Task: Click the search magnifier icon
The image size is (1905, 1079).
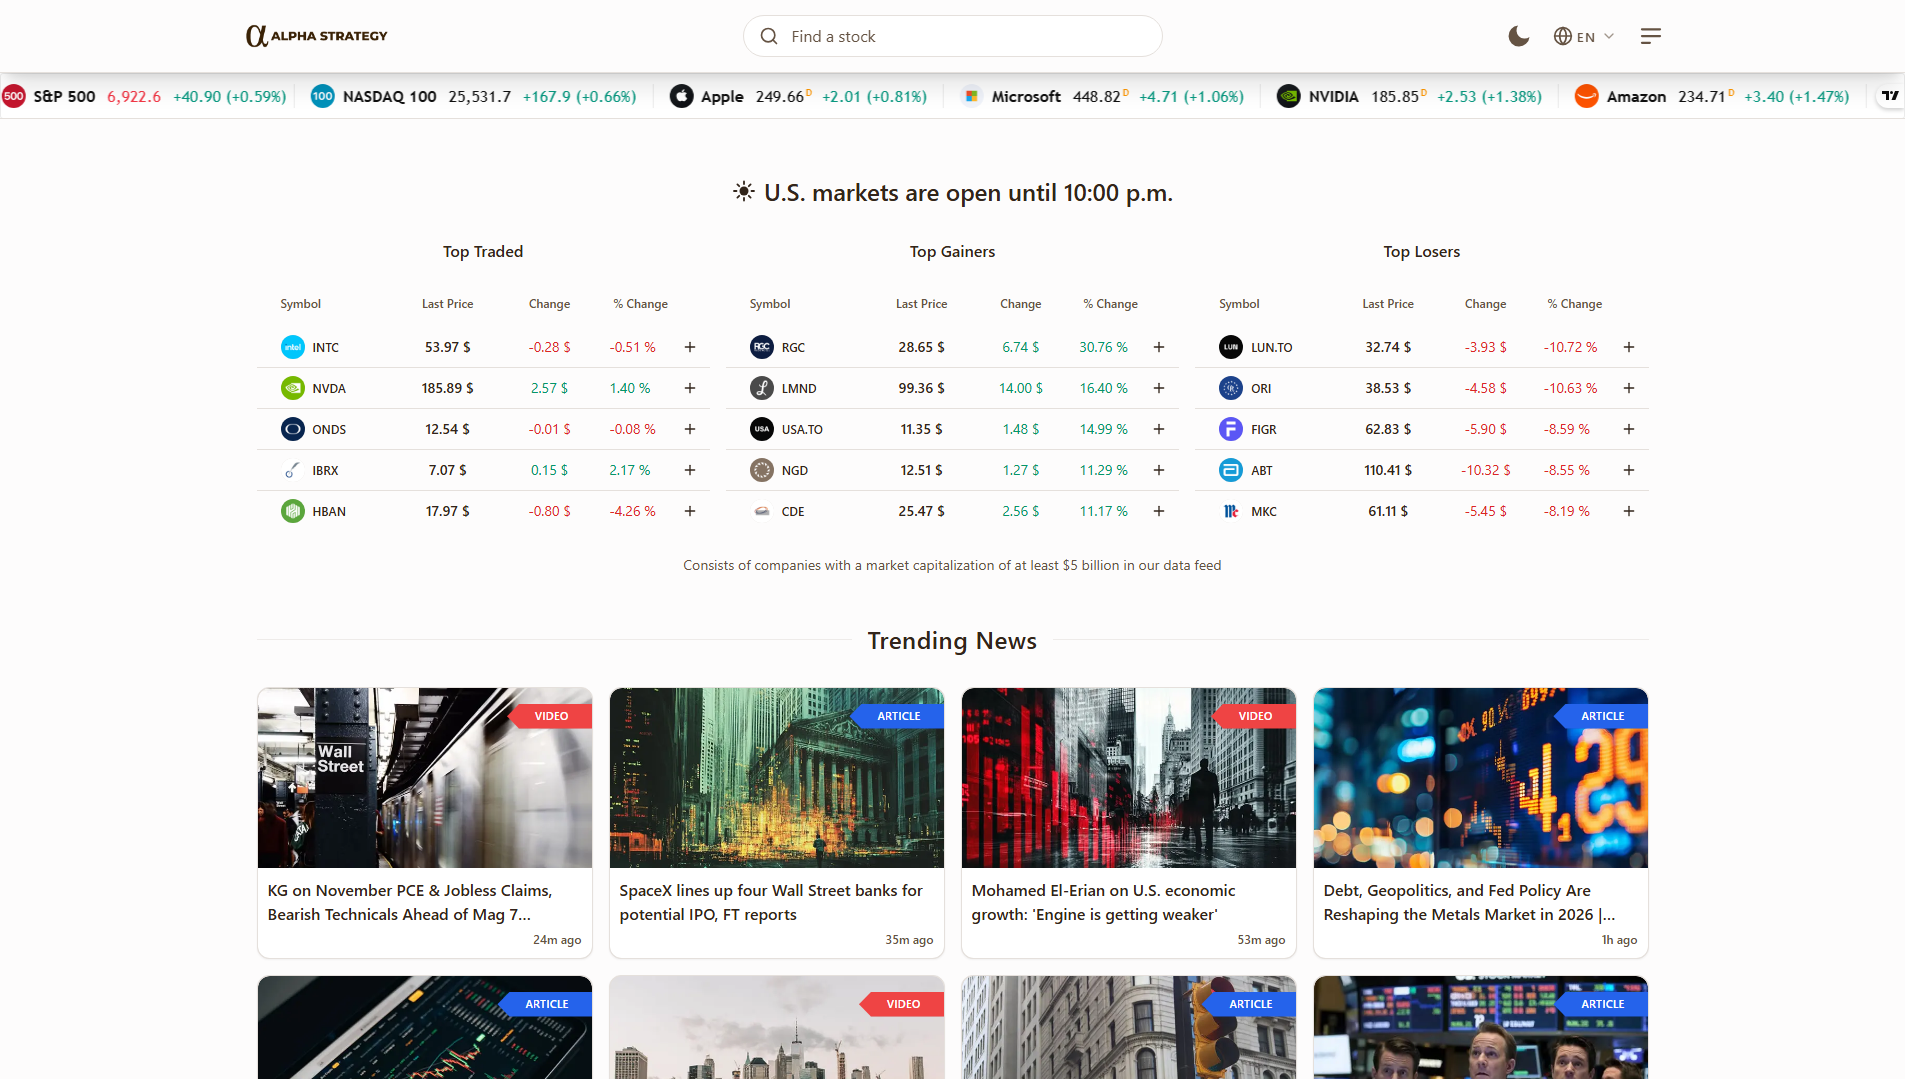Action: [x=768, y=36]
